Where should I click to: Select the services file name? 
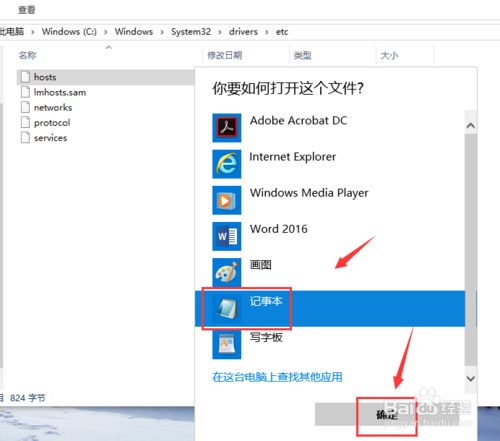[50, 138]
